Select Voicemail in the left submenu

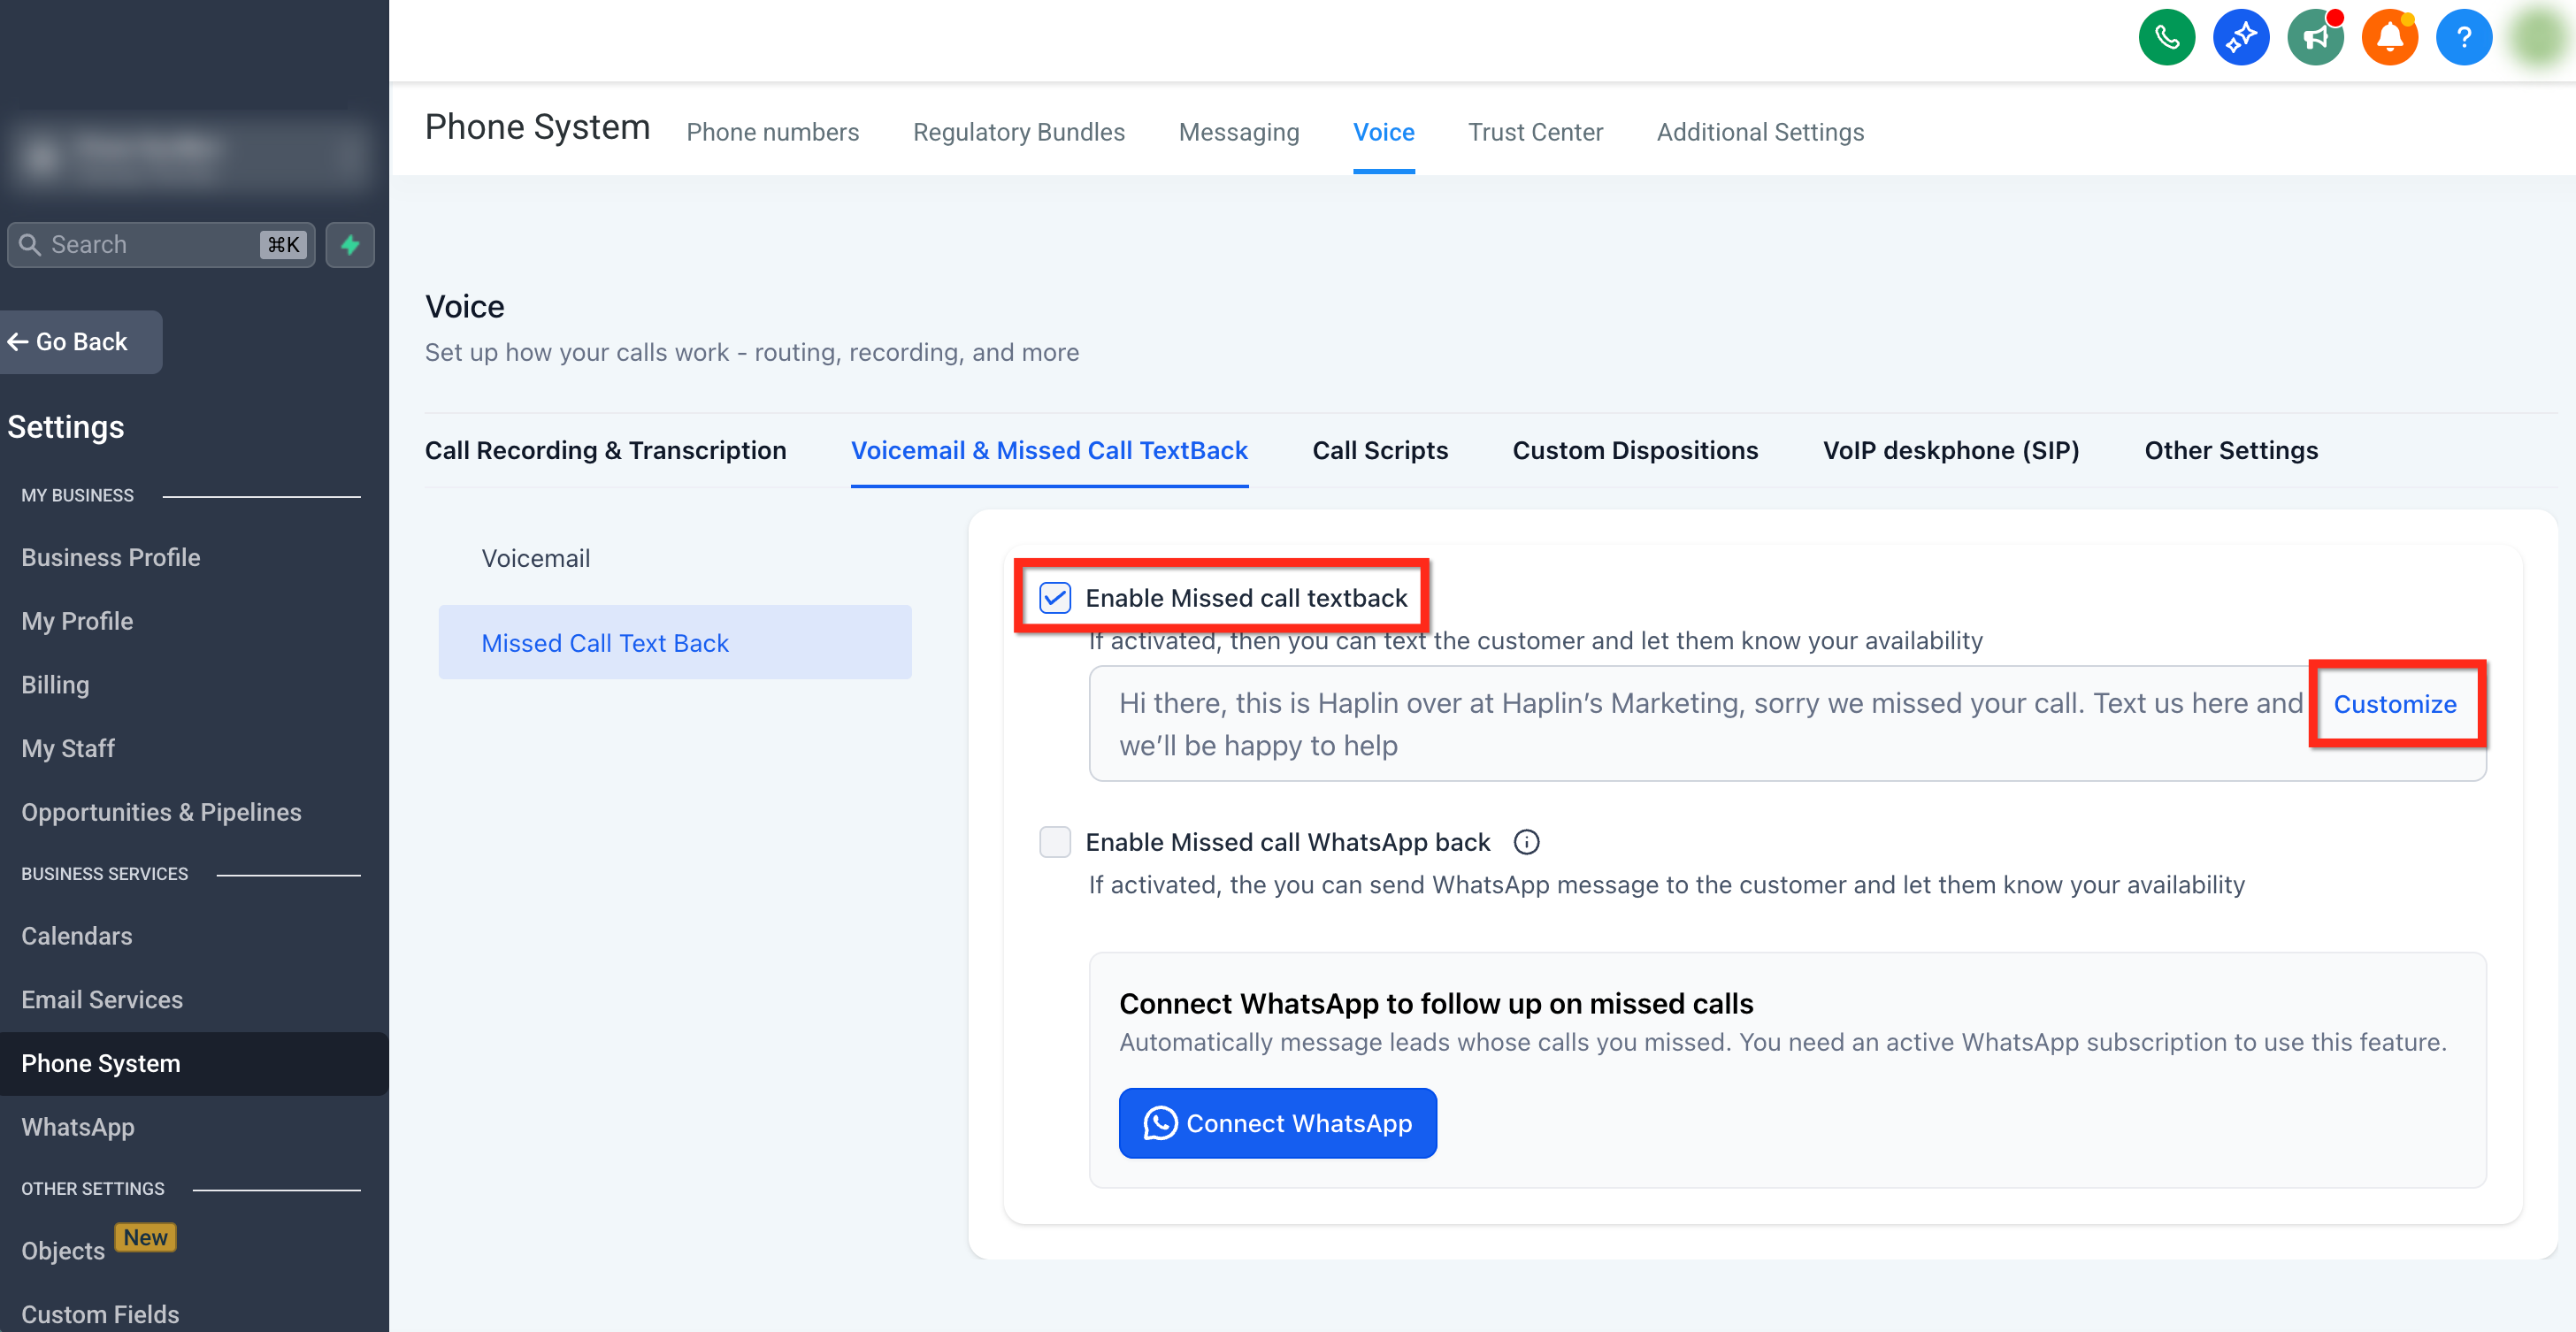coord(535,558)
